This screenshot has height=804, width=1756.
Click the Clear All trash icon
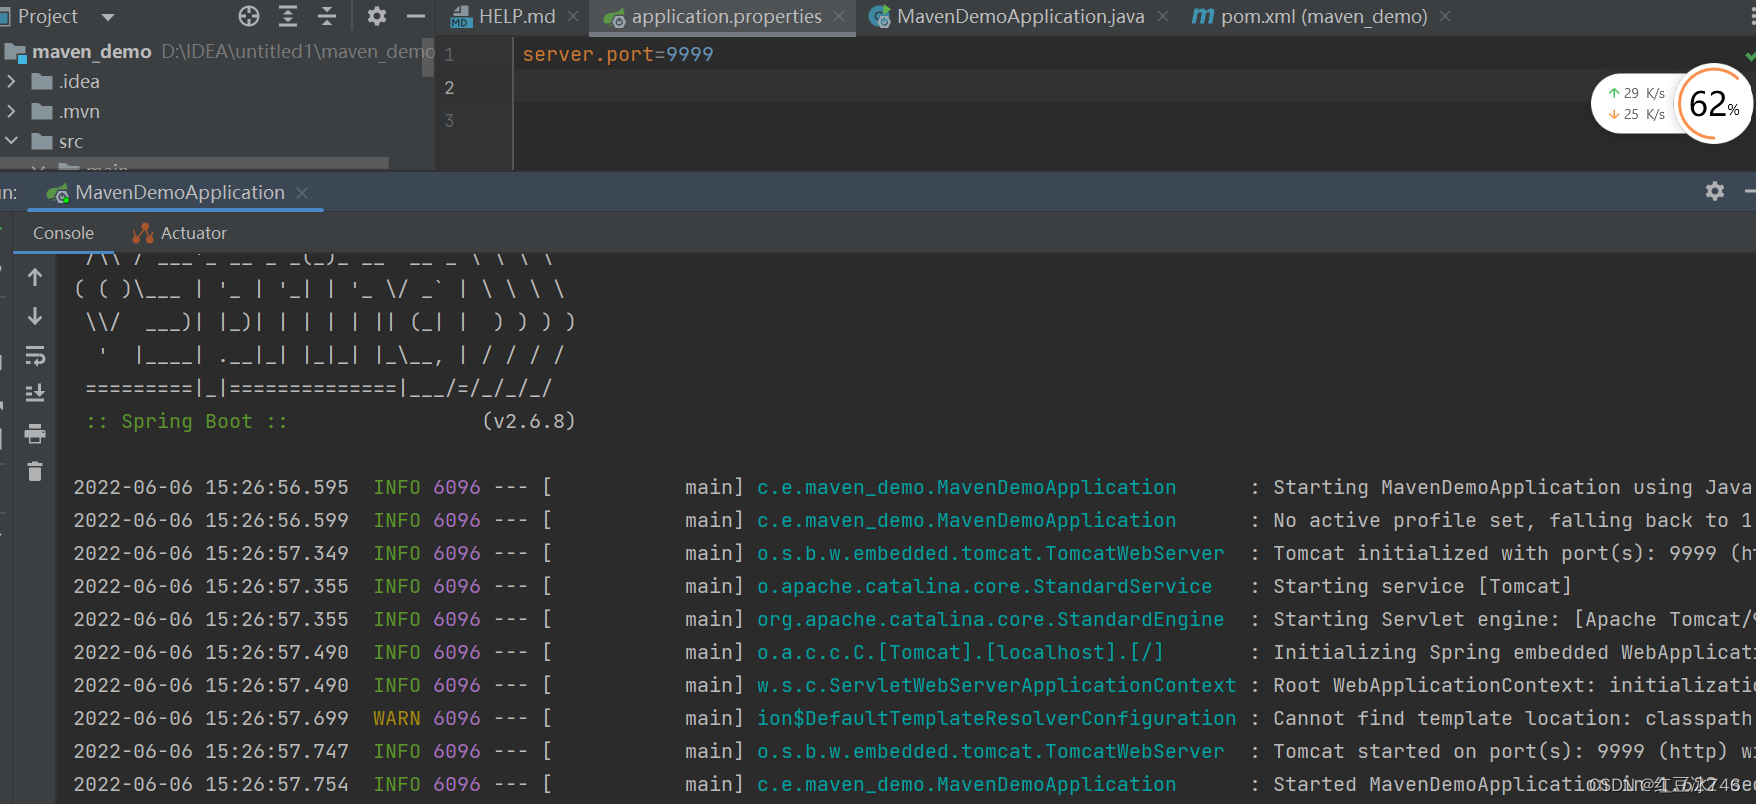(x=35, y=471)
